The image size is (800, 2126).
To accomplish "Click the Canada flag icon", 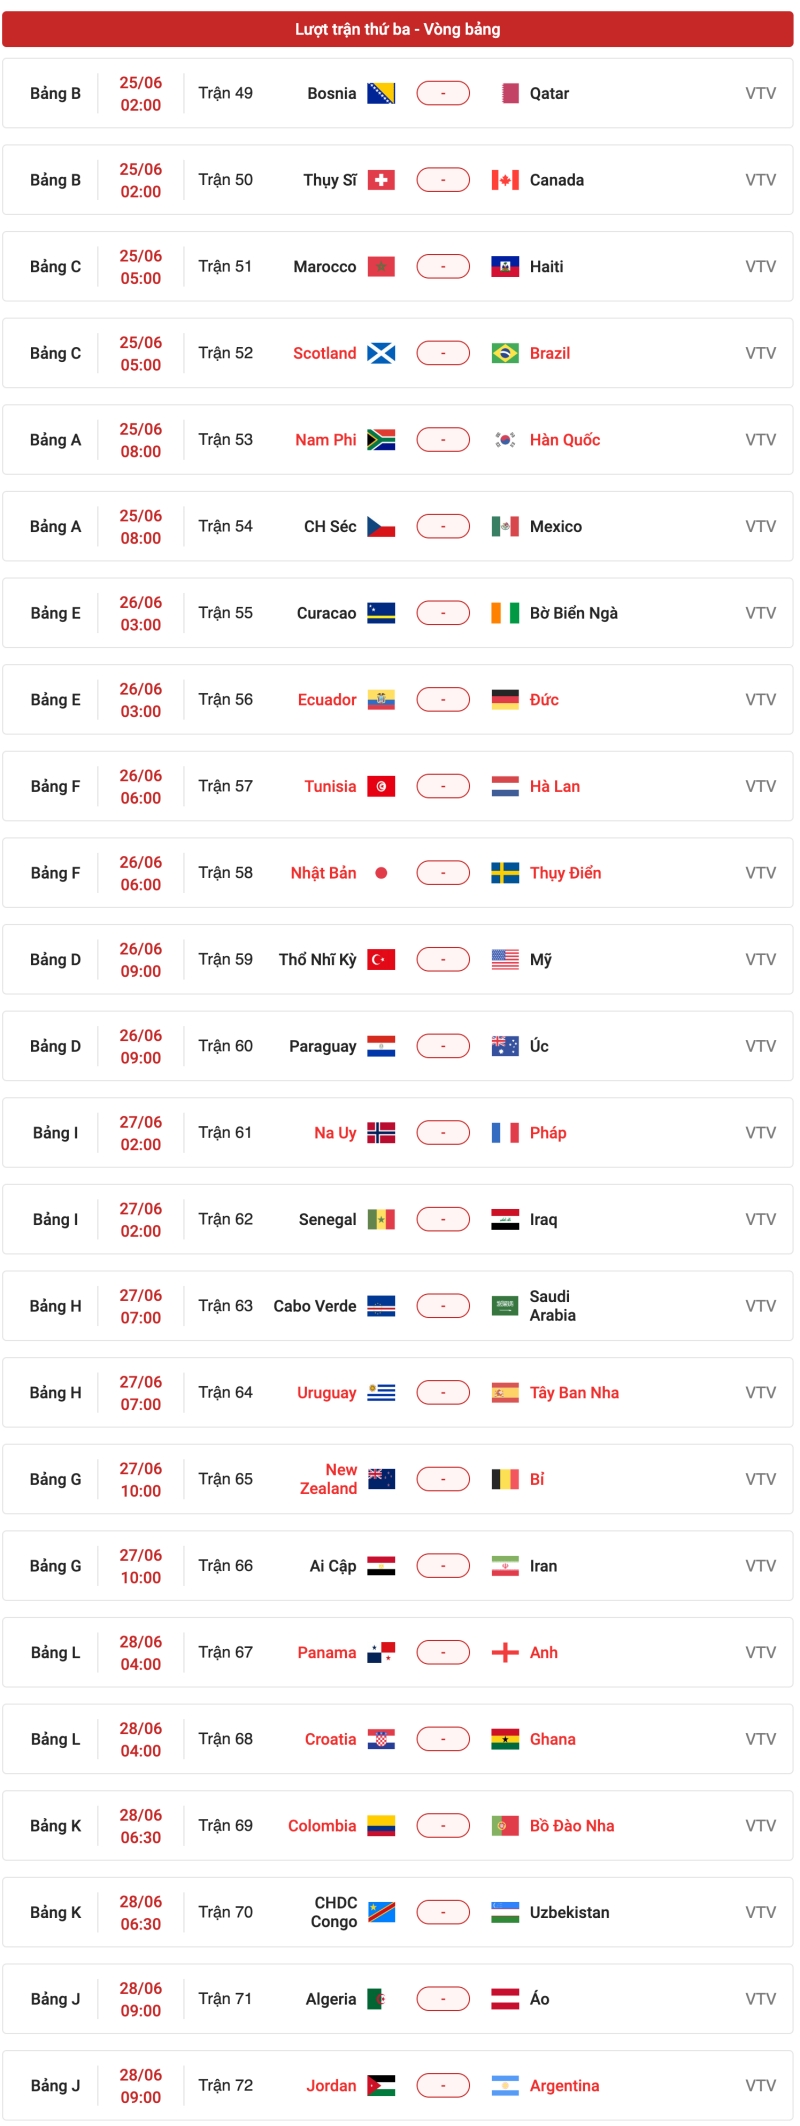I will [505, 180].
